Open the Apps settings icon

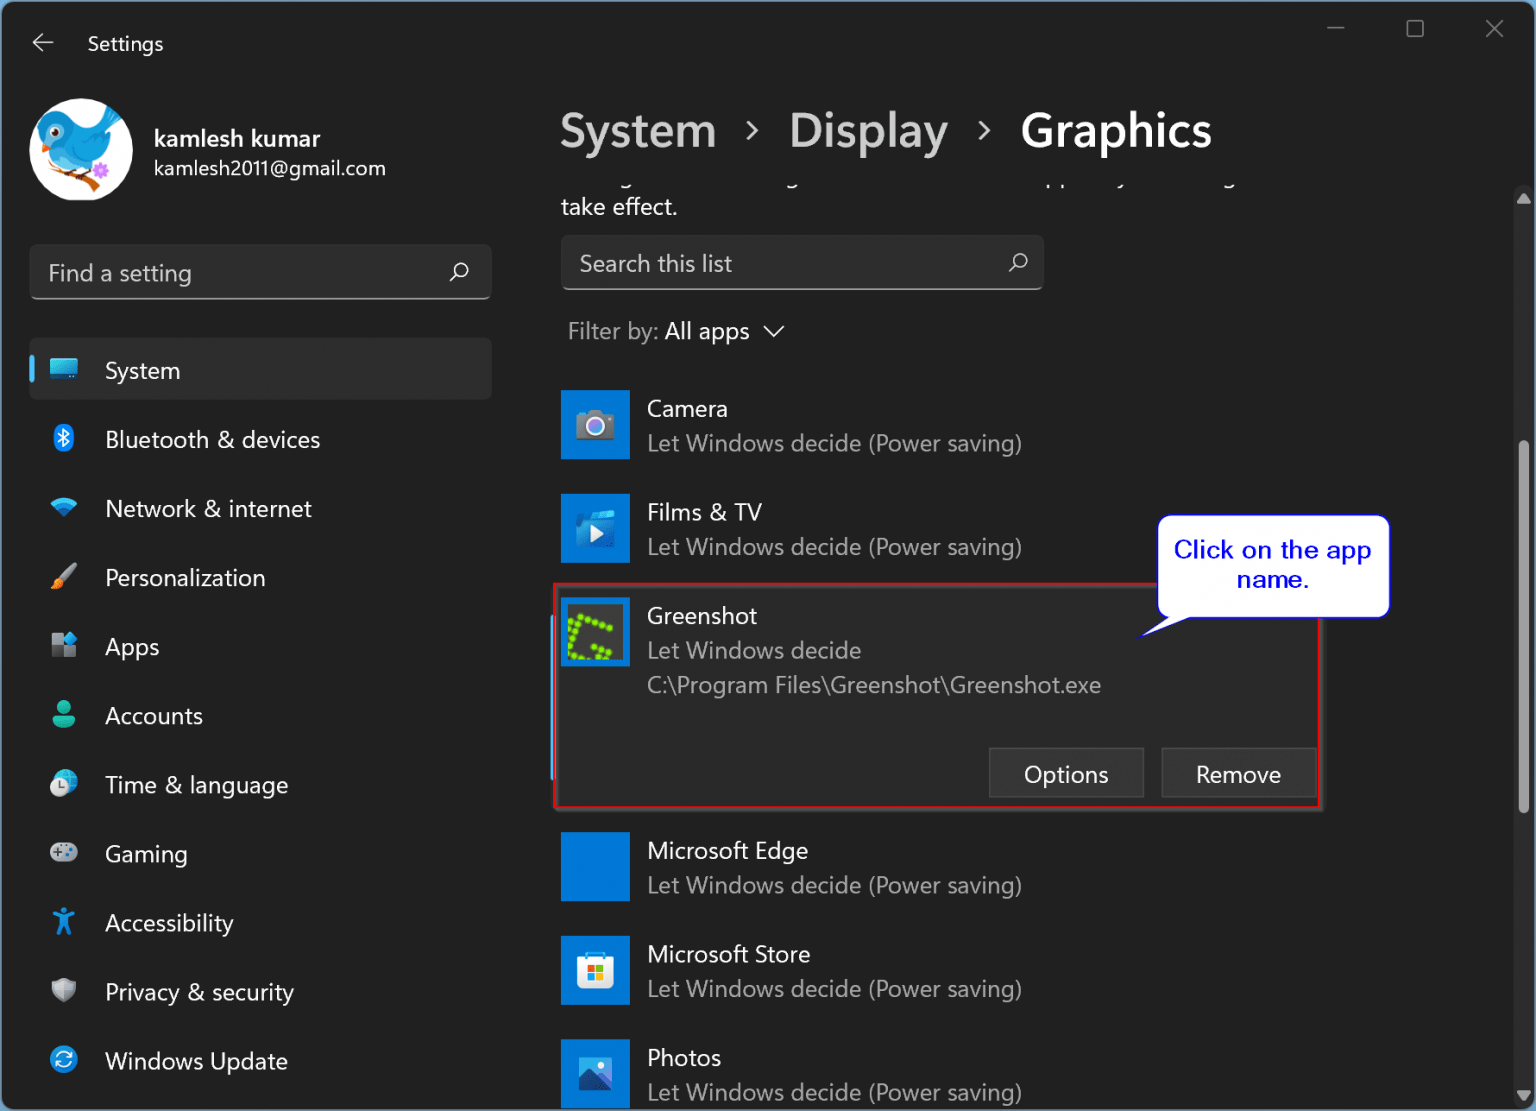(63, 646)
